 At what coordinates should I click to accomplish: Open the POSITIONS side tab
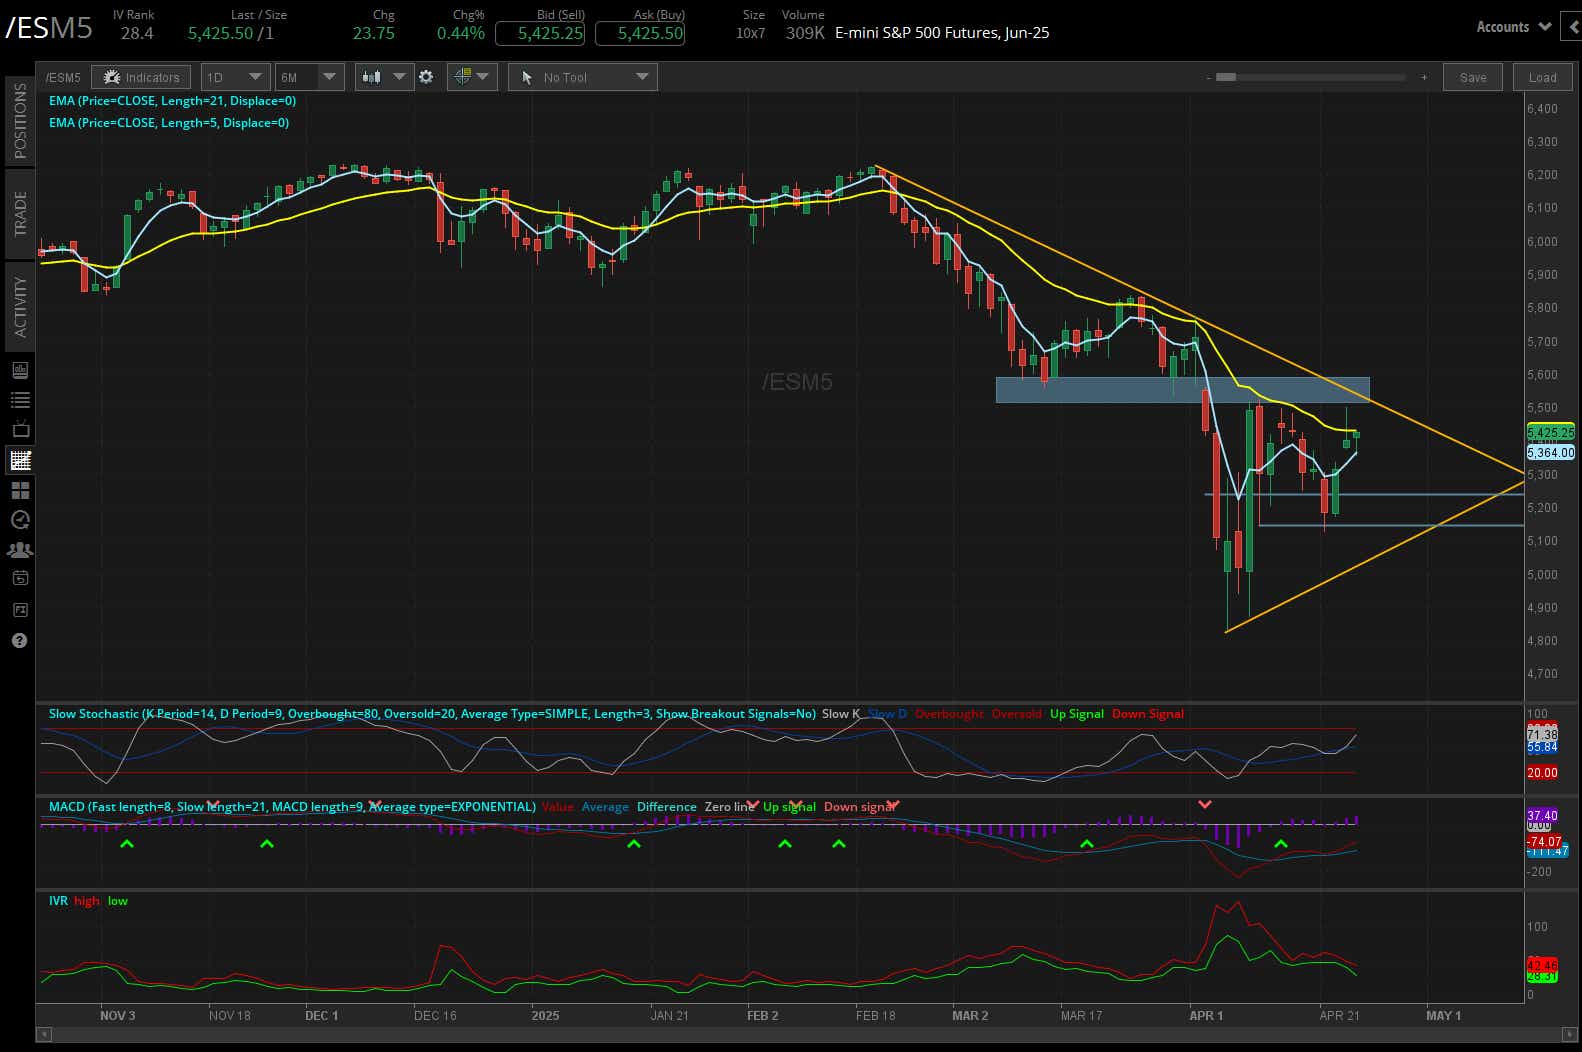(x=20, y=121)
